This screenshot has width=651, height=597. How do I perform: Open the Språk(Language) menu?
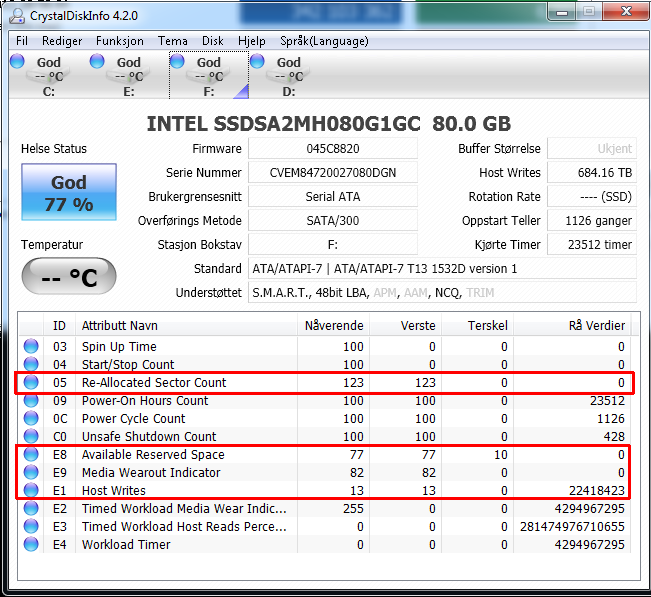click(x=324, y=41)
